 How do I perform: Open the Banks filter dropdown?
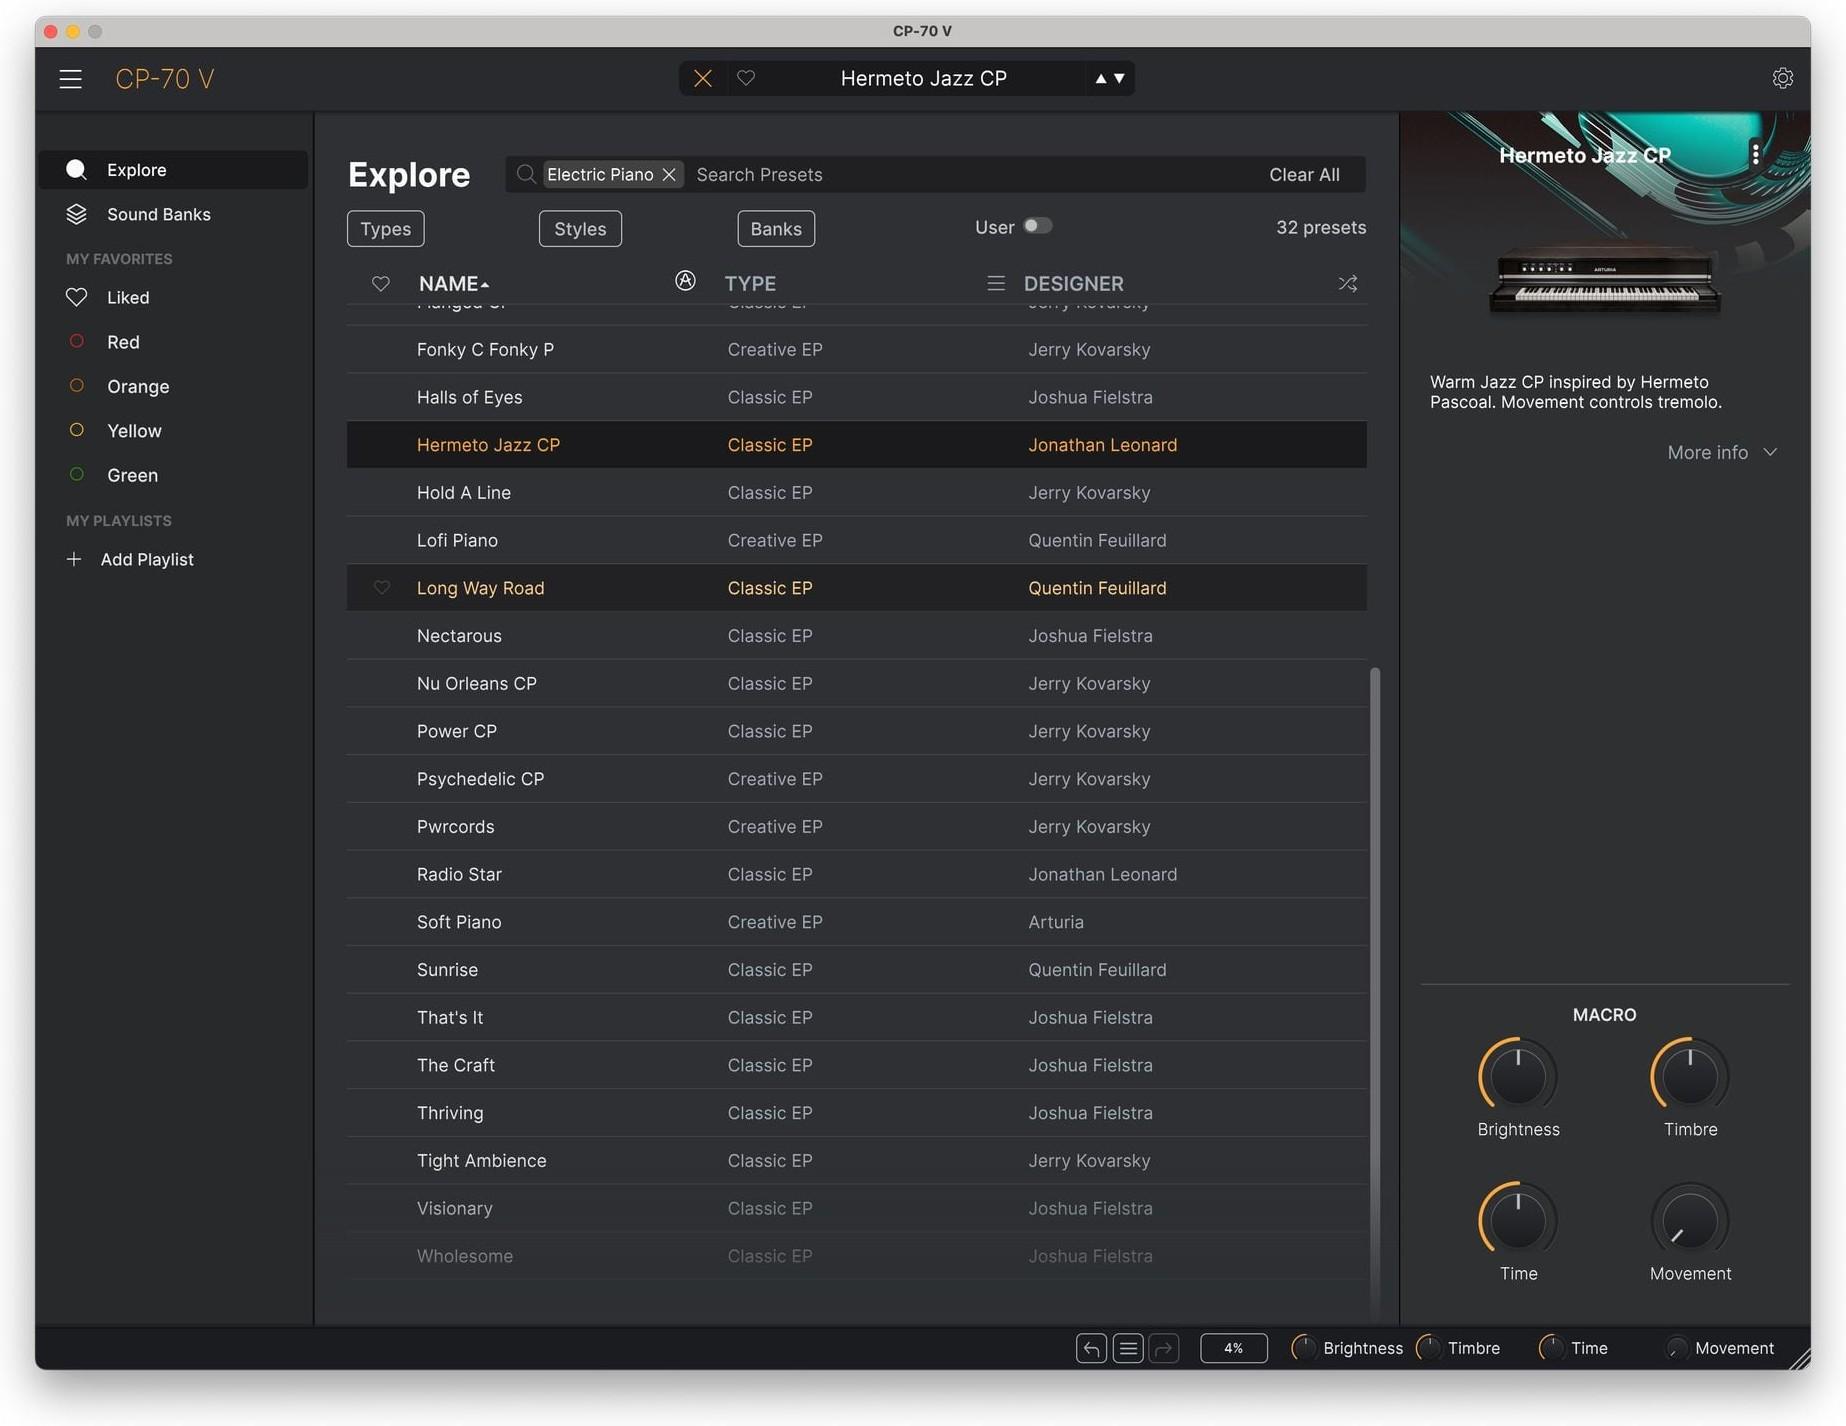point(776,228)
